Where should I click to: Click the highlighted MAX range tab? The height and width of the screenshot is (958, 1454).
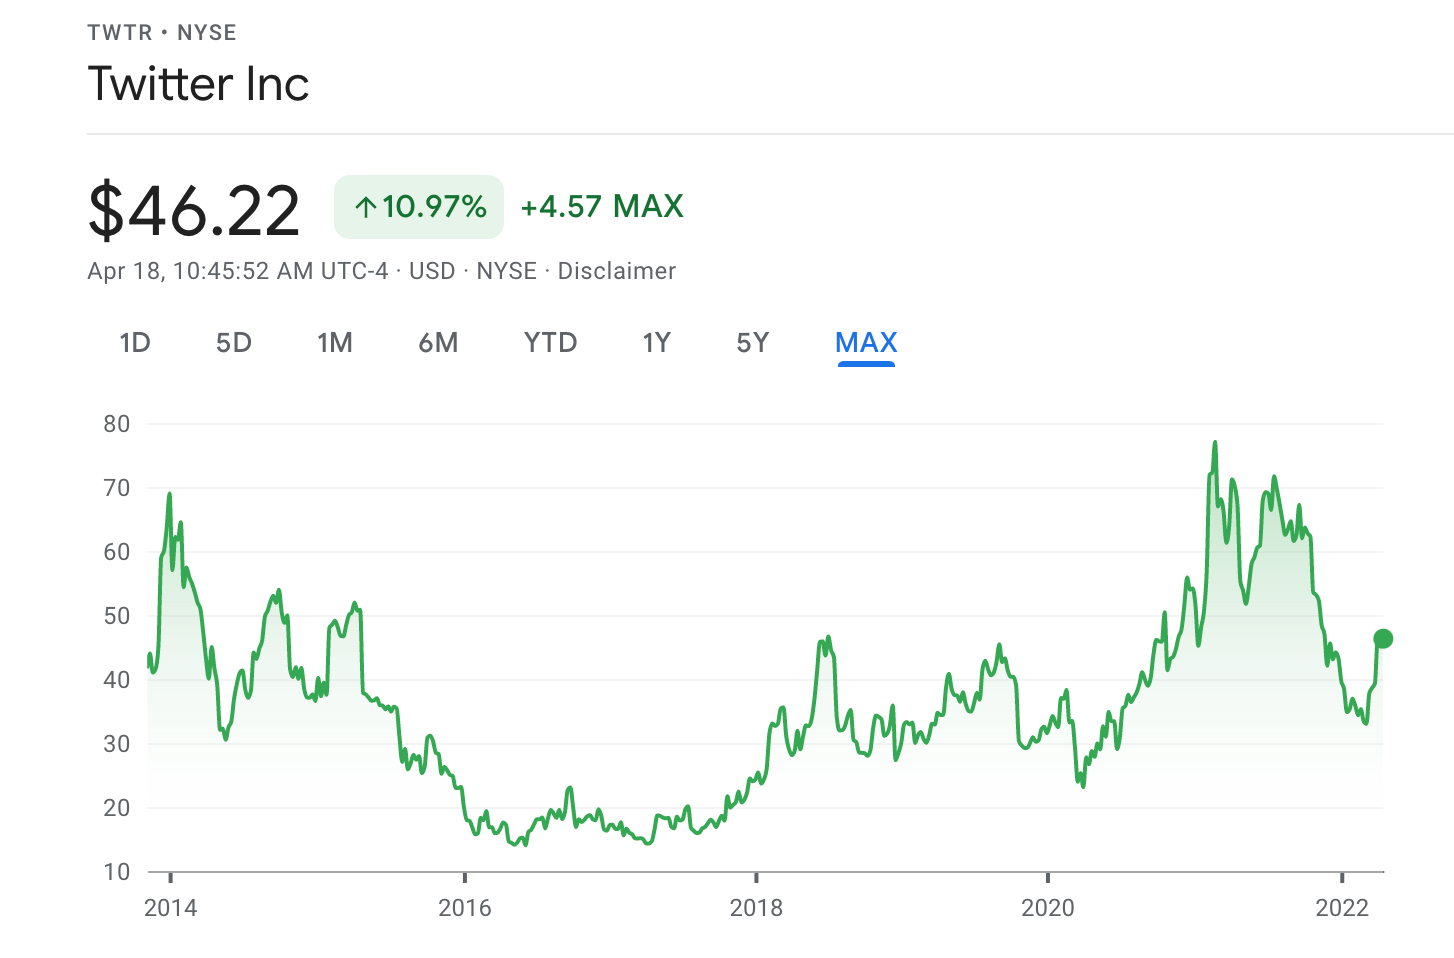pyautogui.click(x=866, y=343)
